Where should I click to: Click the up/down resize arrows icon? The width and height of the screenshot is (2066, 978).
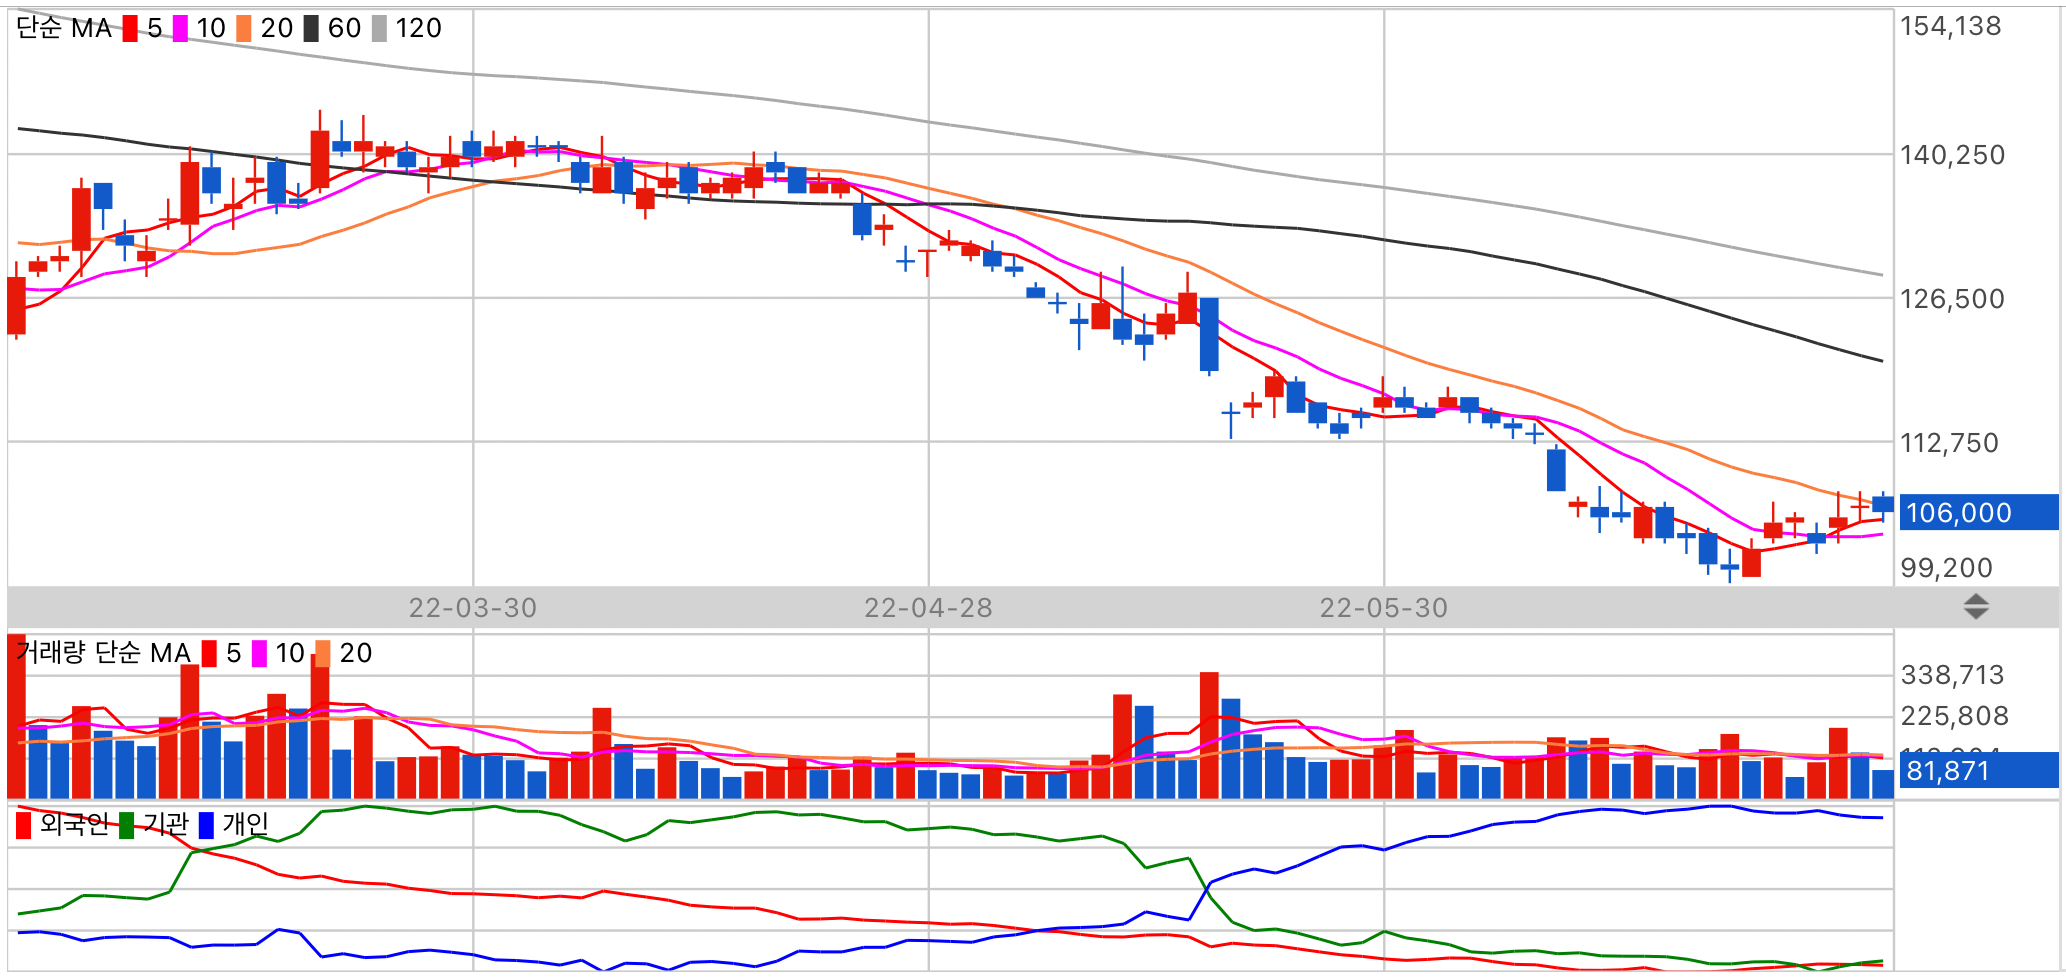1976,607
